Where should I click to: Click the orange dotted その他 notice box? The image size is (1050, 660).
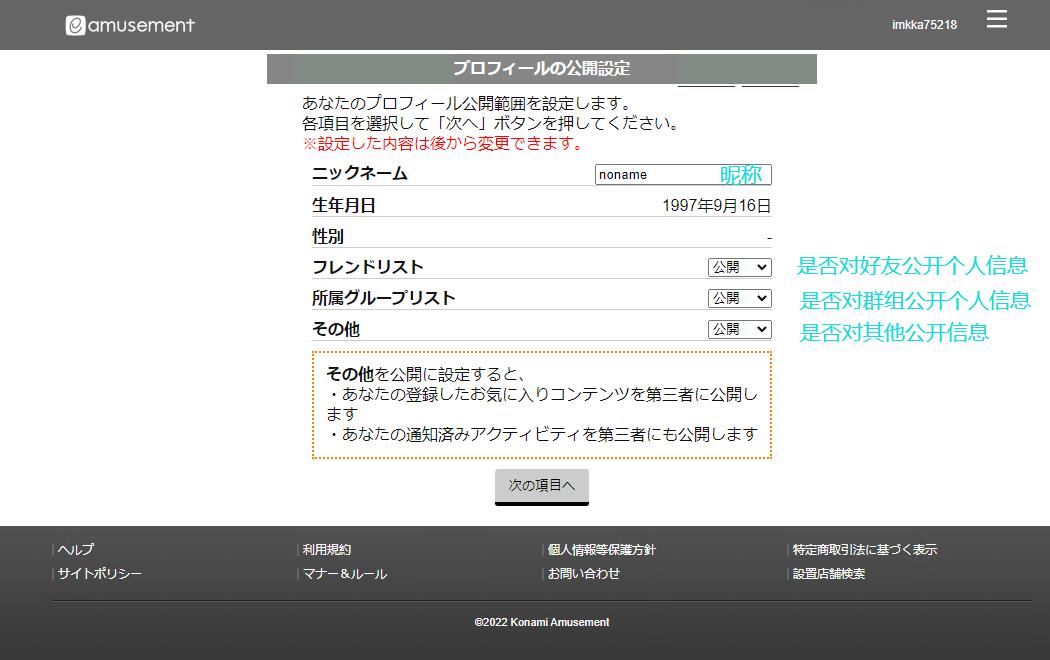tap(541, 405)
